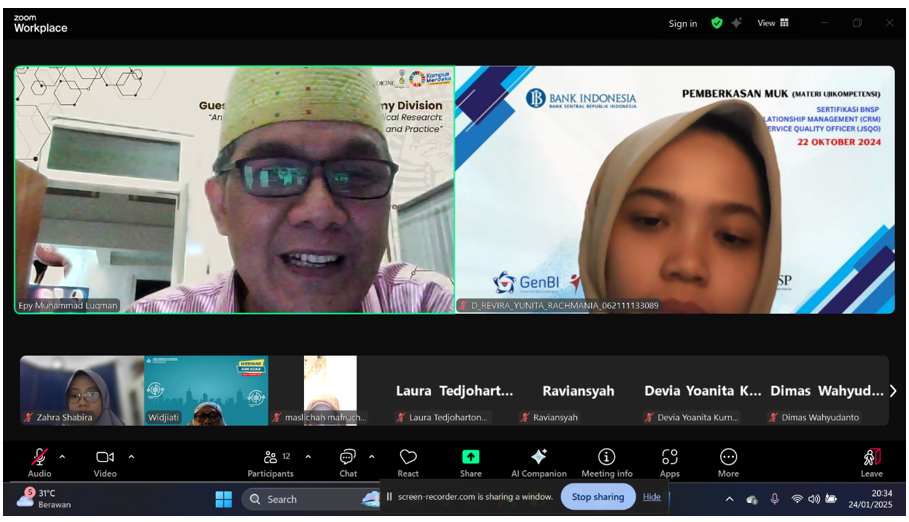Open Meeting info

pyautogui.click(x=607, y=463)
